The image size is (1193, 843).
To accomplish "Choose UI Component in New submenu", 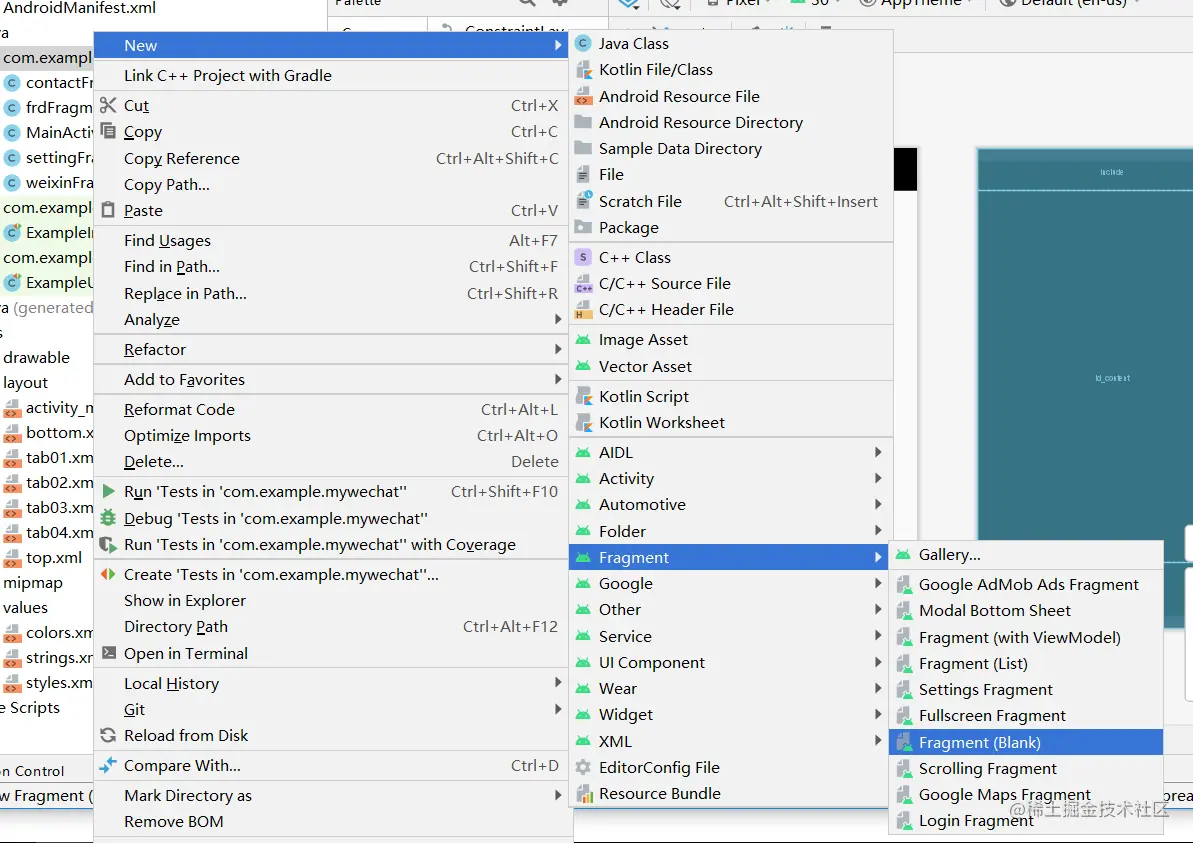I will point(730,662).
